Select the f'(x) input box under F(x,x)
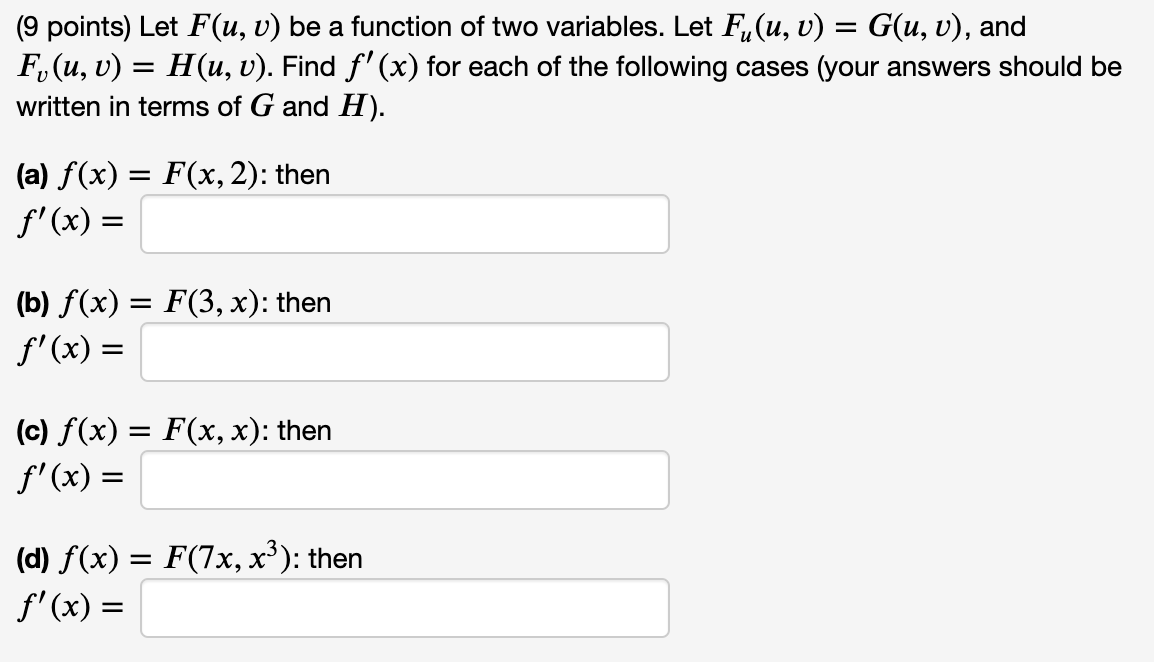 tap(405, 479)
